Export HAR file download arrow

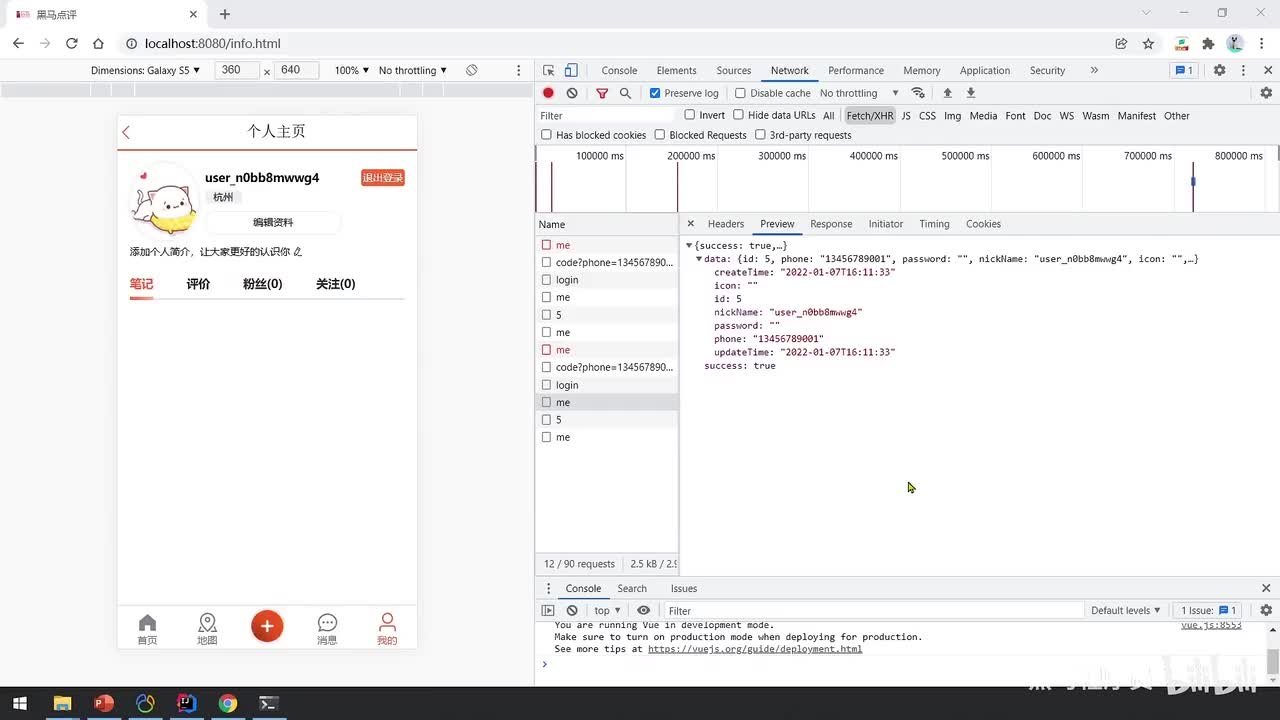[970, 93]
